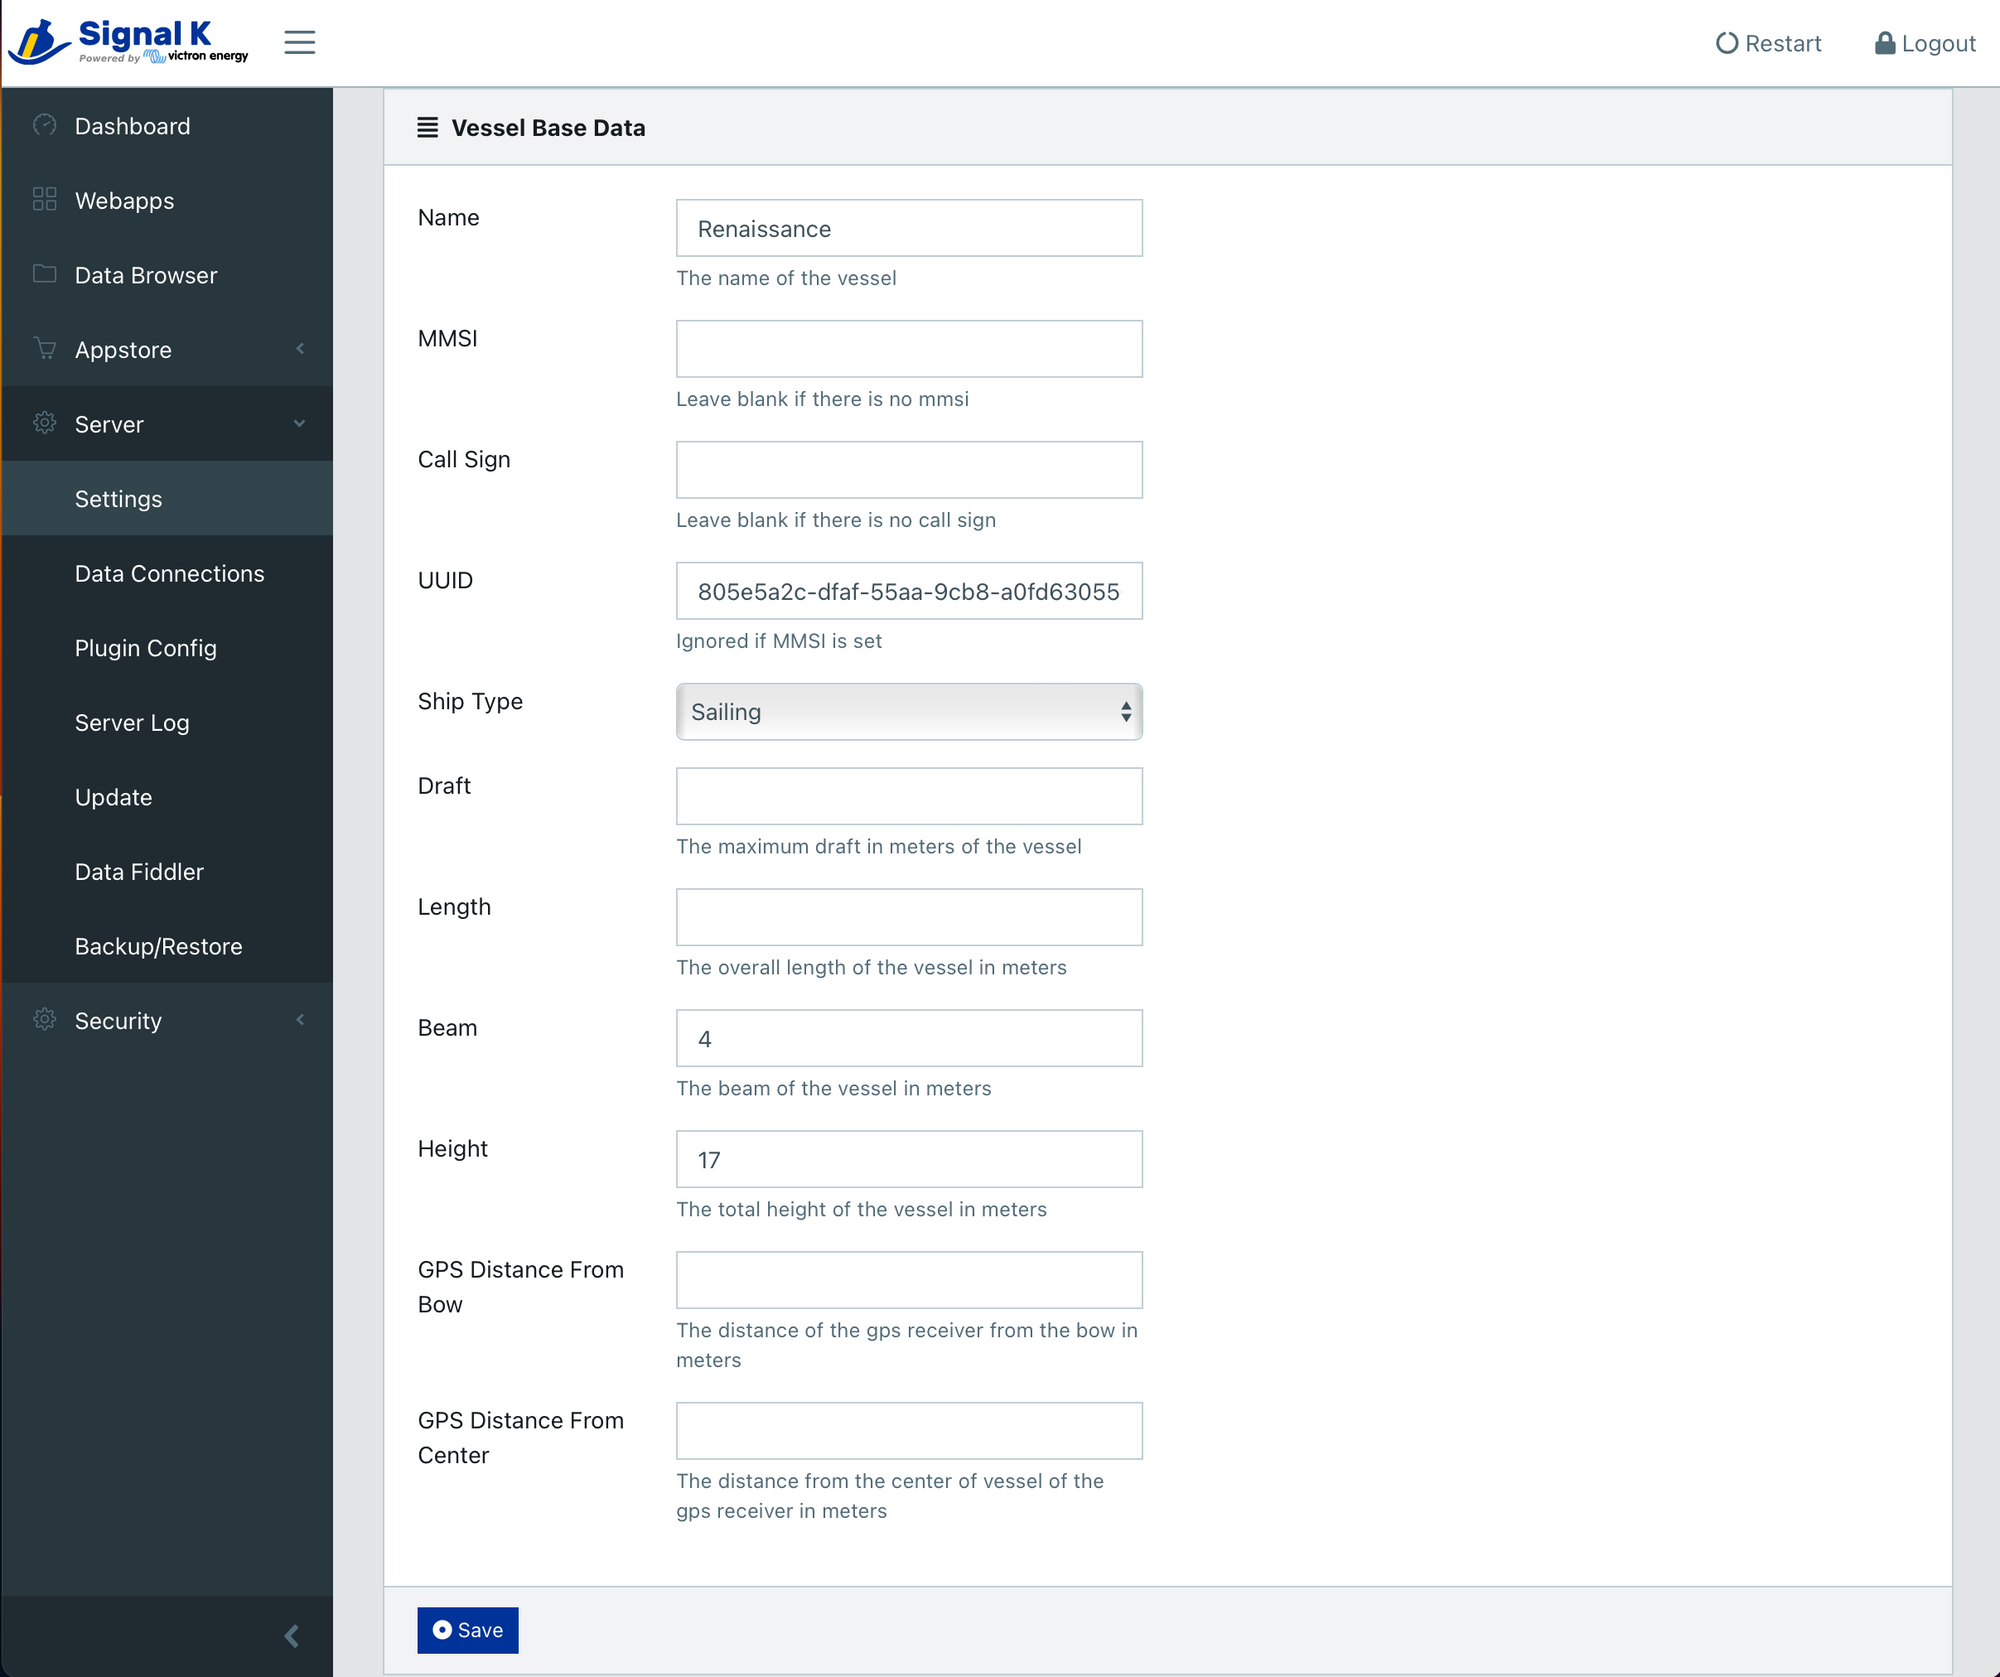Click the Security sidebar icon
2000x1677 pixels.
tap(45, 1020)
